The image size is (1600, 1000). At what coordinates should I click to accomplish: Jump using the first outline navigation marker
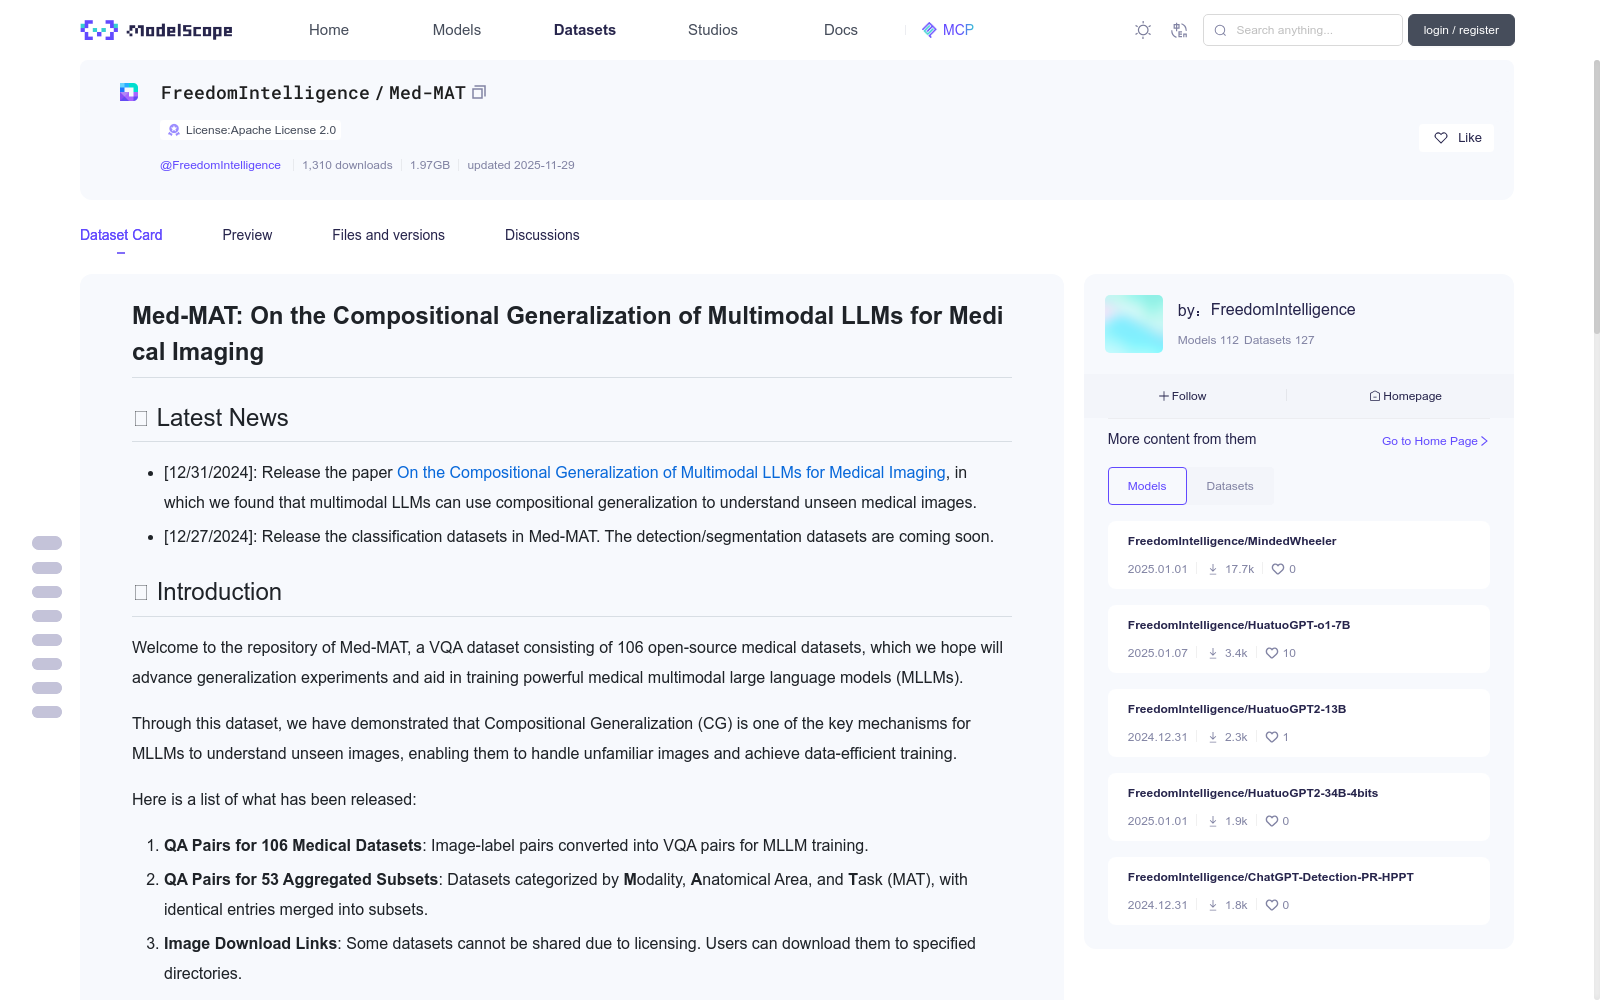coord(47,543)
